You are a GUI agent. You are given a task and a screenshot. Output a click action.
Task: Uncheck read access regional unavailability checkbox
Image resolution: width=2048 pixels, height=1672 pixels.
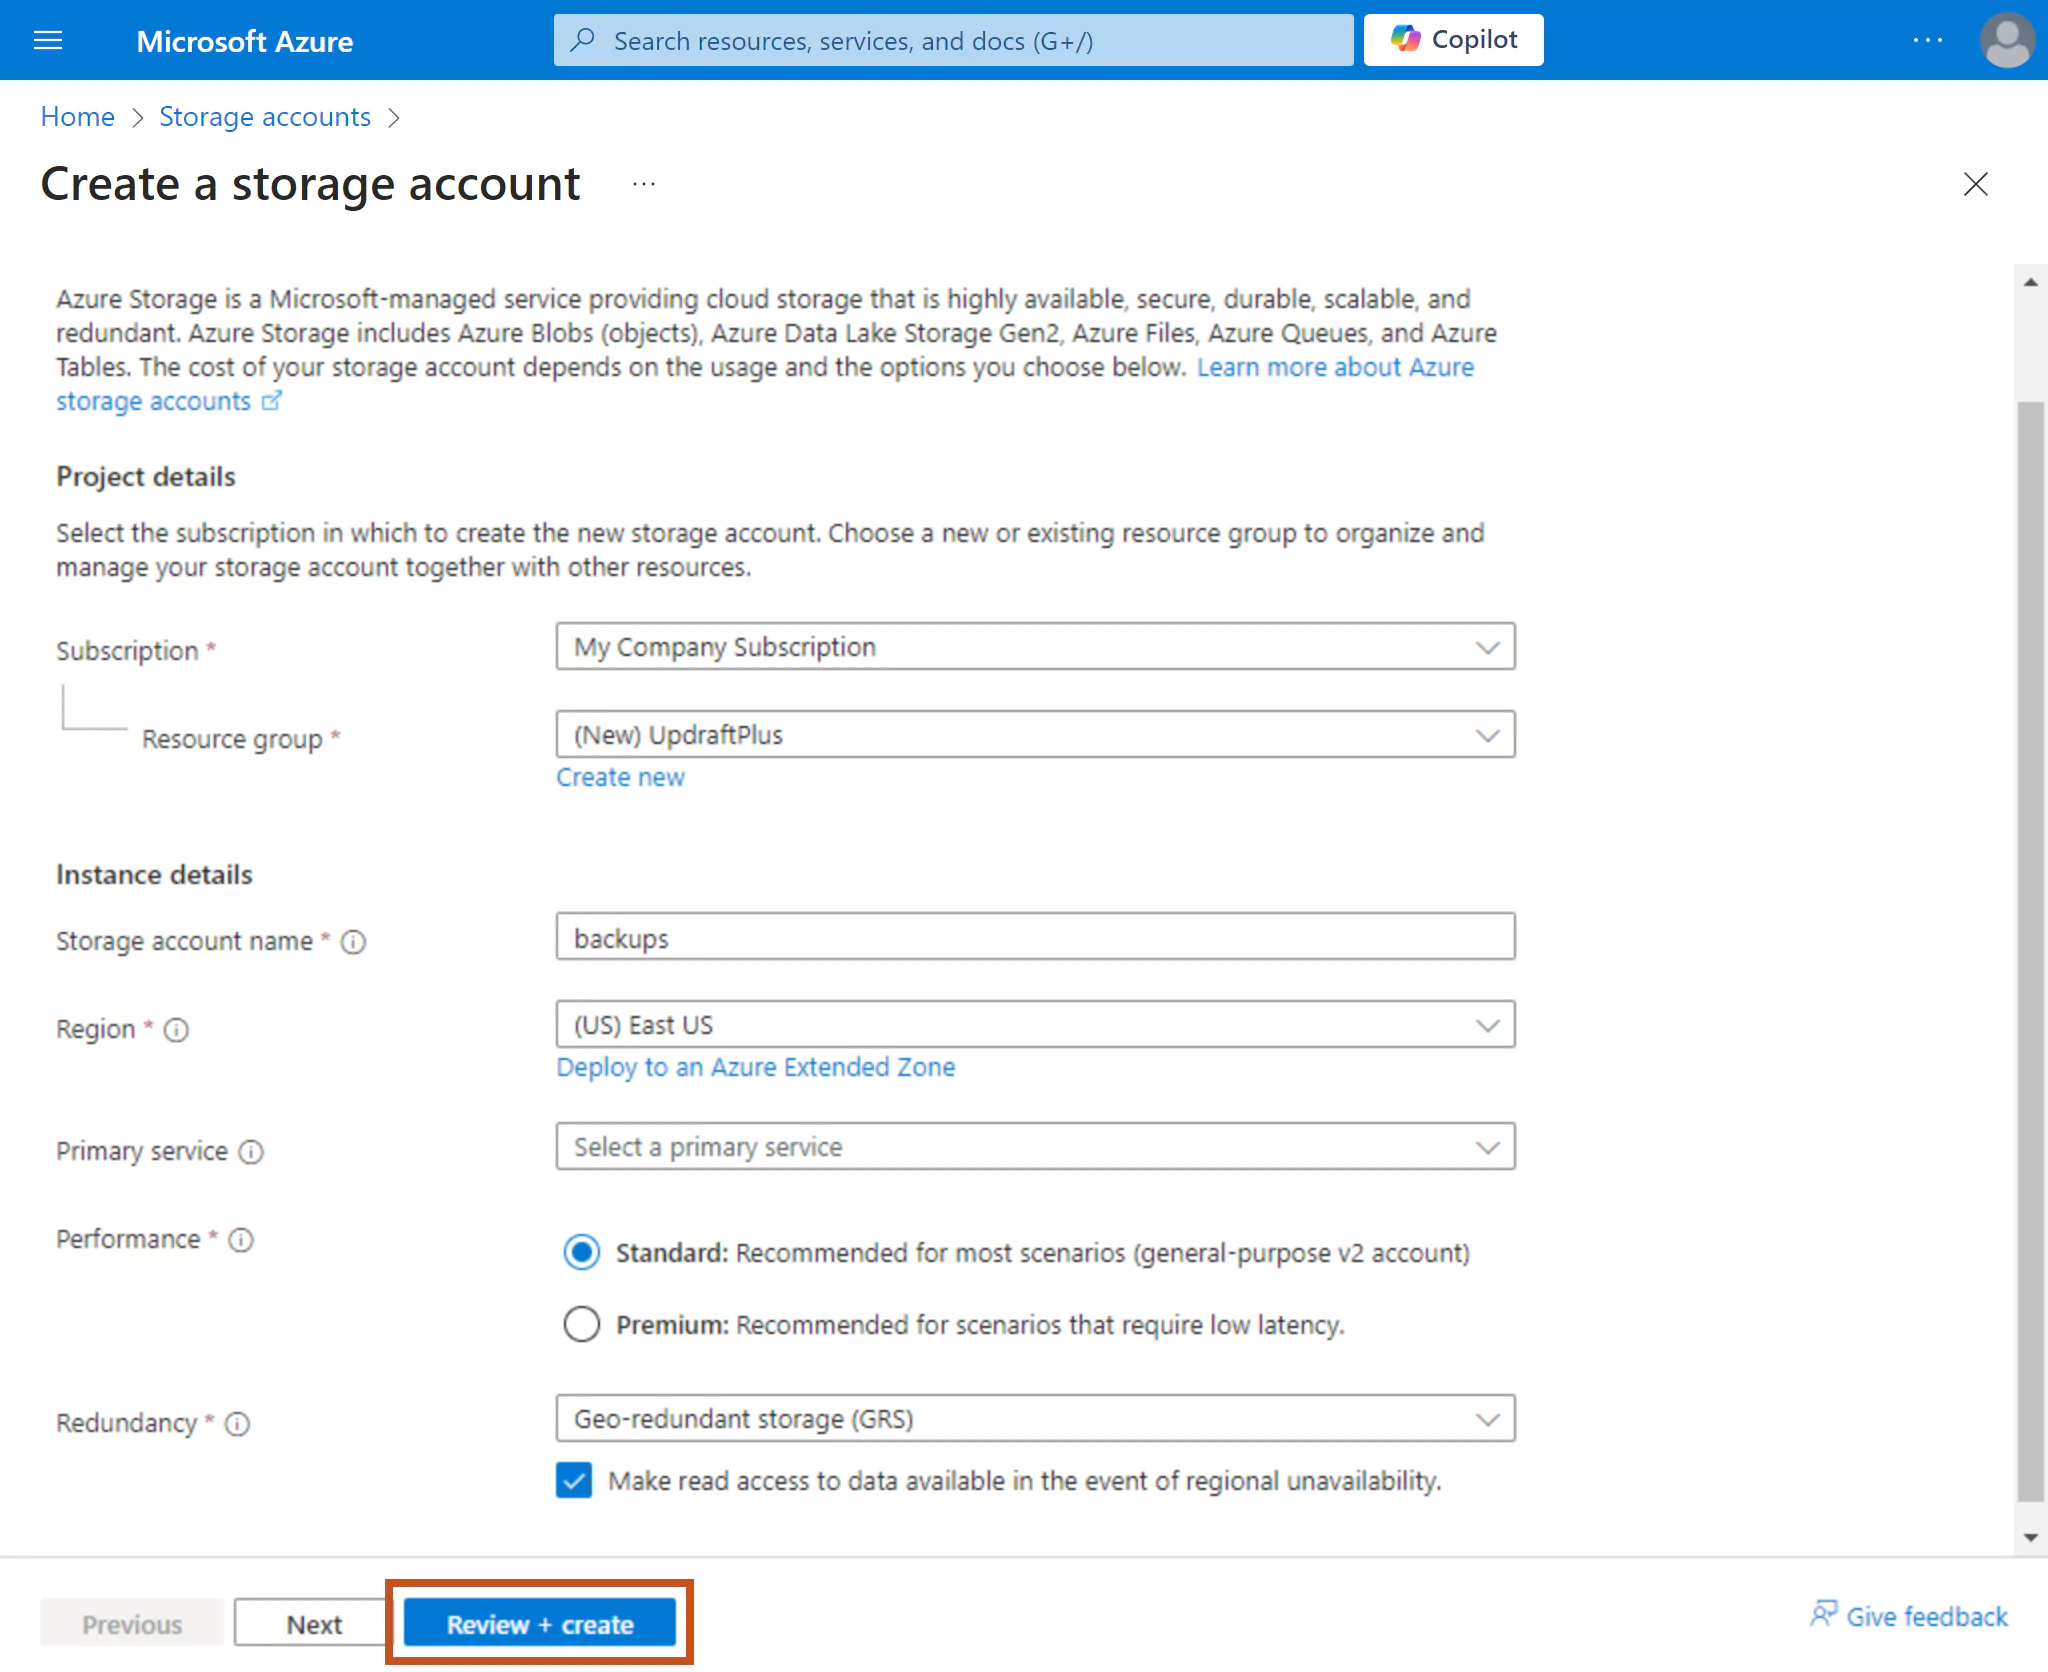point(574,1481)
